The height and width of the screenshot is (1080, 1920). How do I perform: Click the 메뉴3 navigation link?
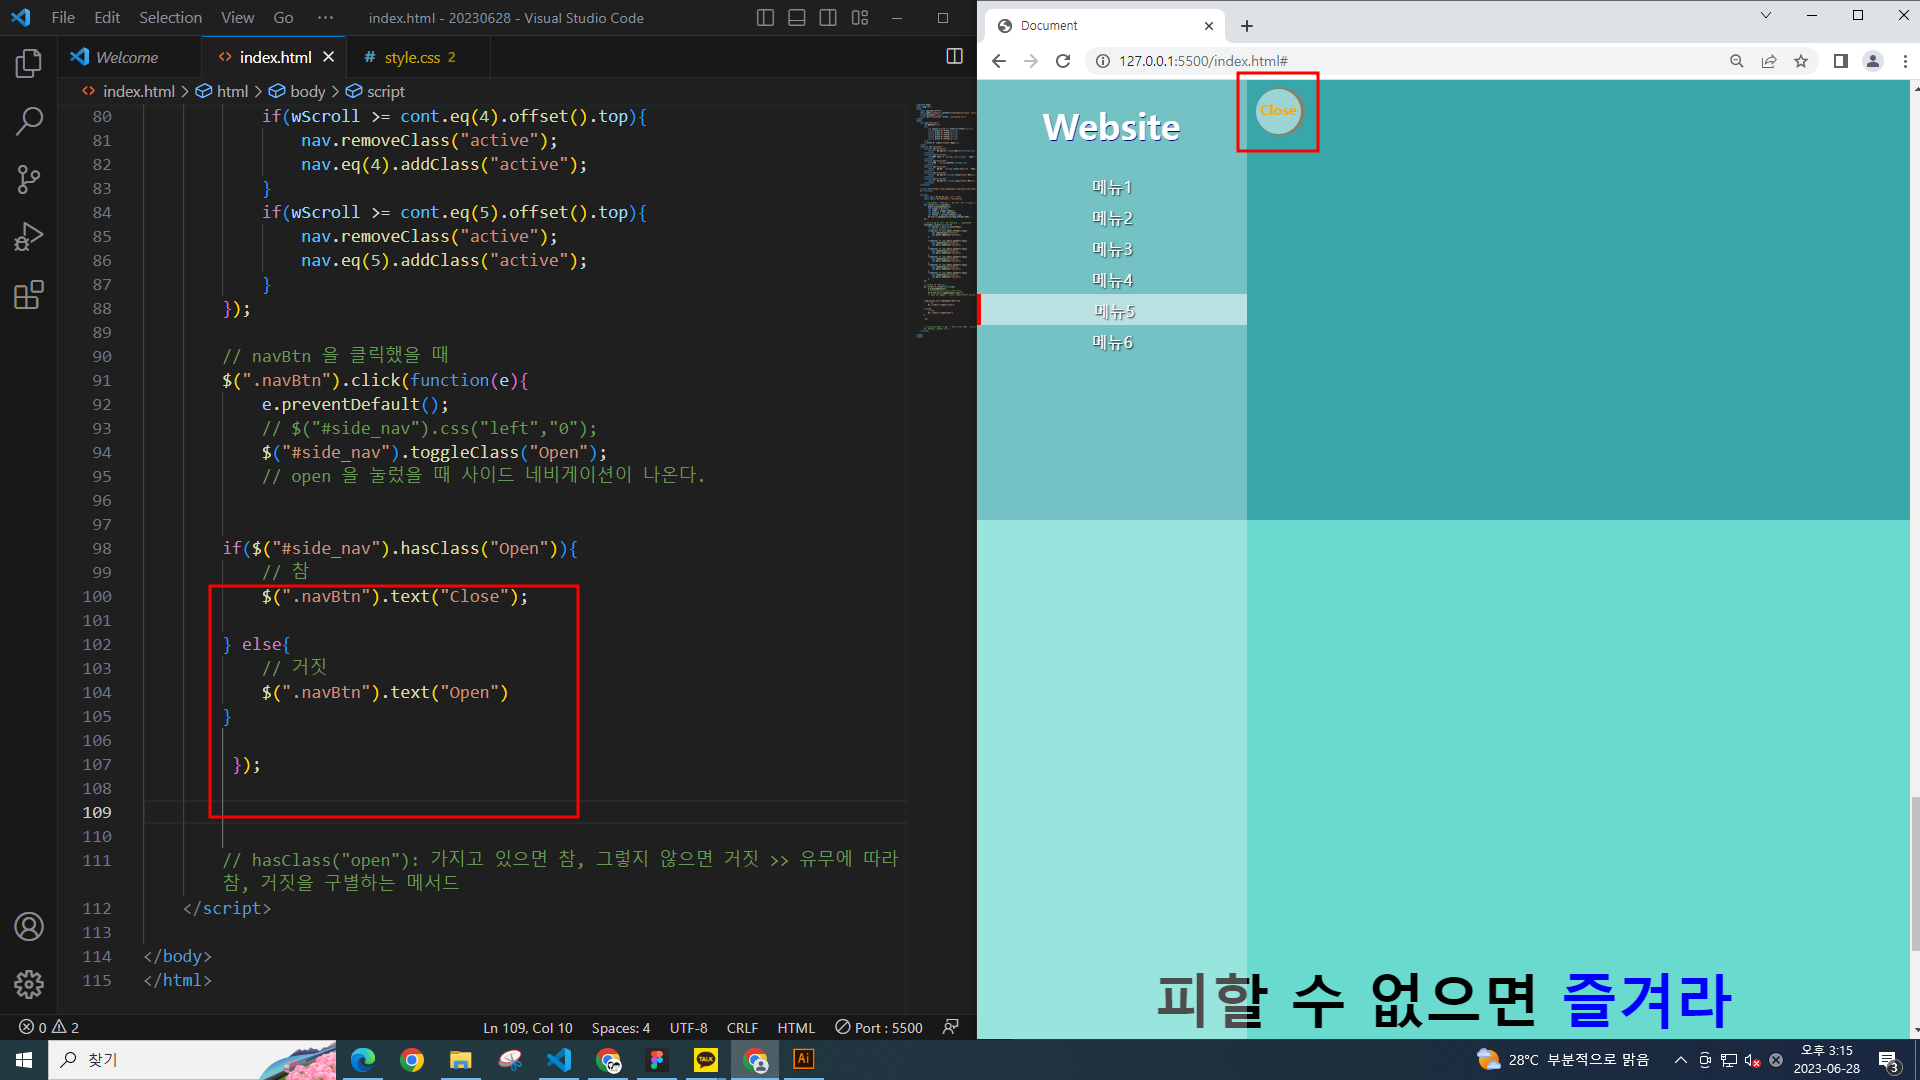[1112, 249]
